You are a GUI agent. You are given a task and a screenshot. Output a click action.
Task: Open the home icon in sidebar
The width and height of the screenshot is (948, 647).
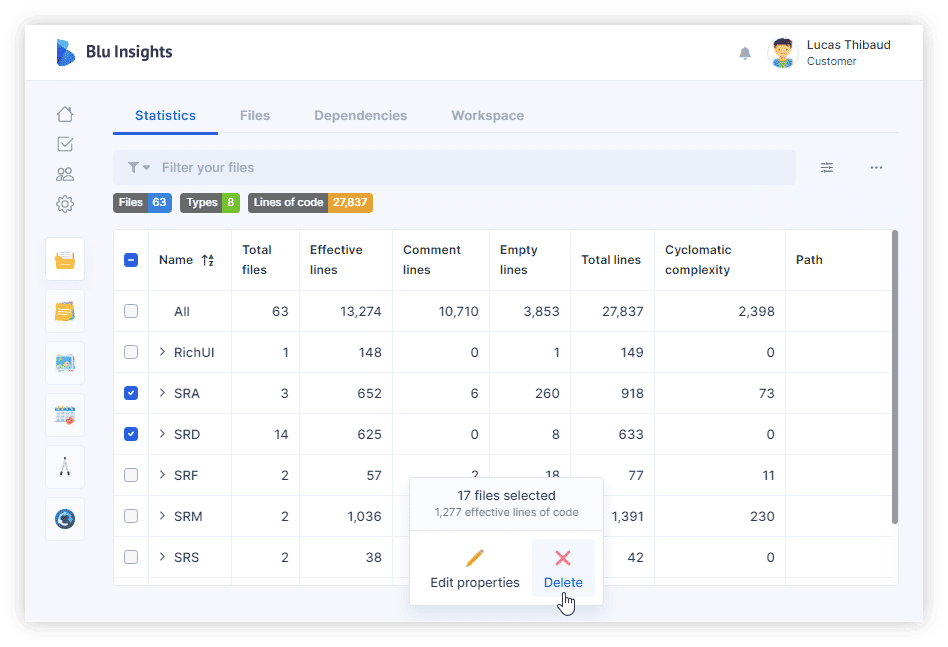[65, 114]
